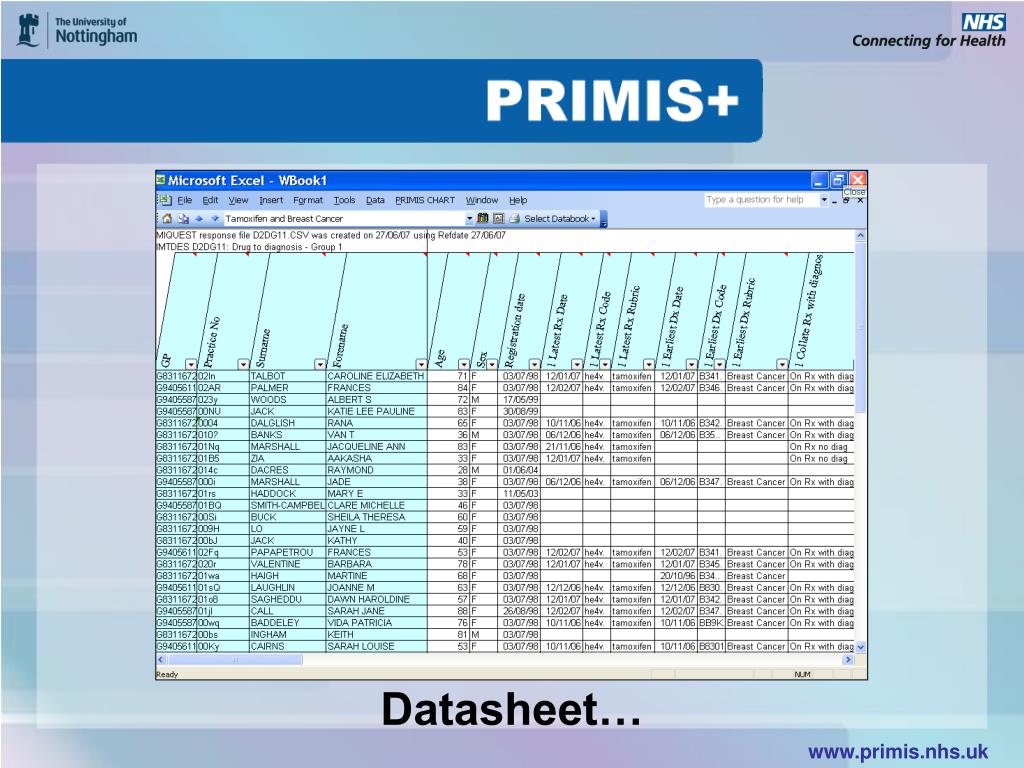This screenshot has width=1024, height=768.
Task: Open the Latest Rx Rubric filter dropdown
Action: [x=648, y=364]
